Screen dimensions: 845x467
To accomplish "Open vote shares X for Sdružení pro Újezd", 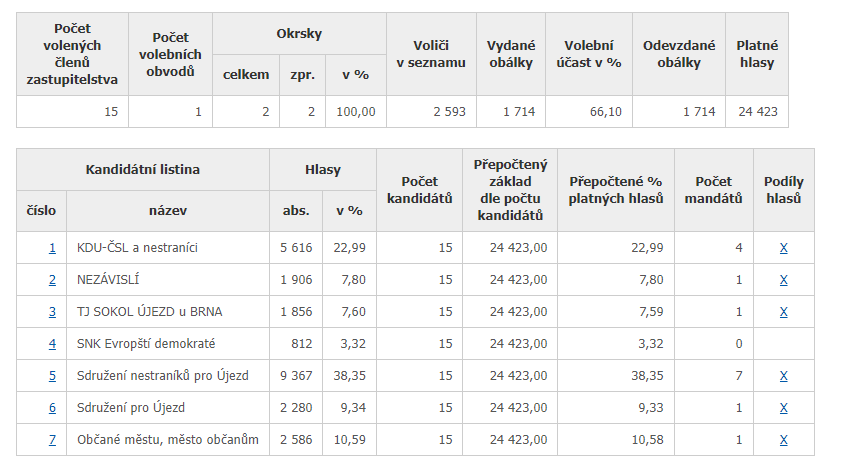I will point(784,408).
